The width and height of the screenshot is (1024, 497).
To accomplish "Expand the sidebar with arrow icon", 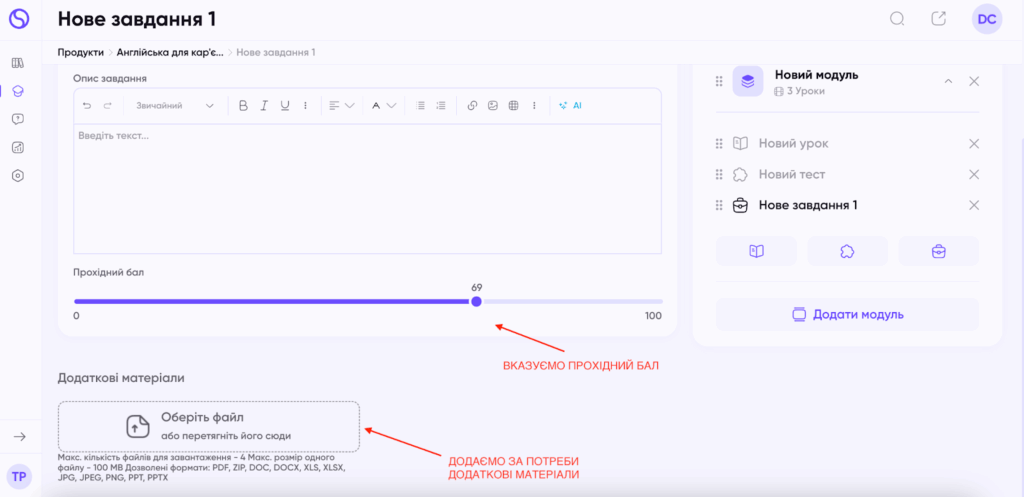I will 20,437.
